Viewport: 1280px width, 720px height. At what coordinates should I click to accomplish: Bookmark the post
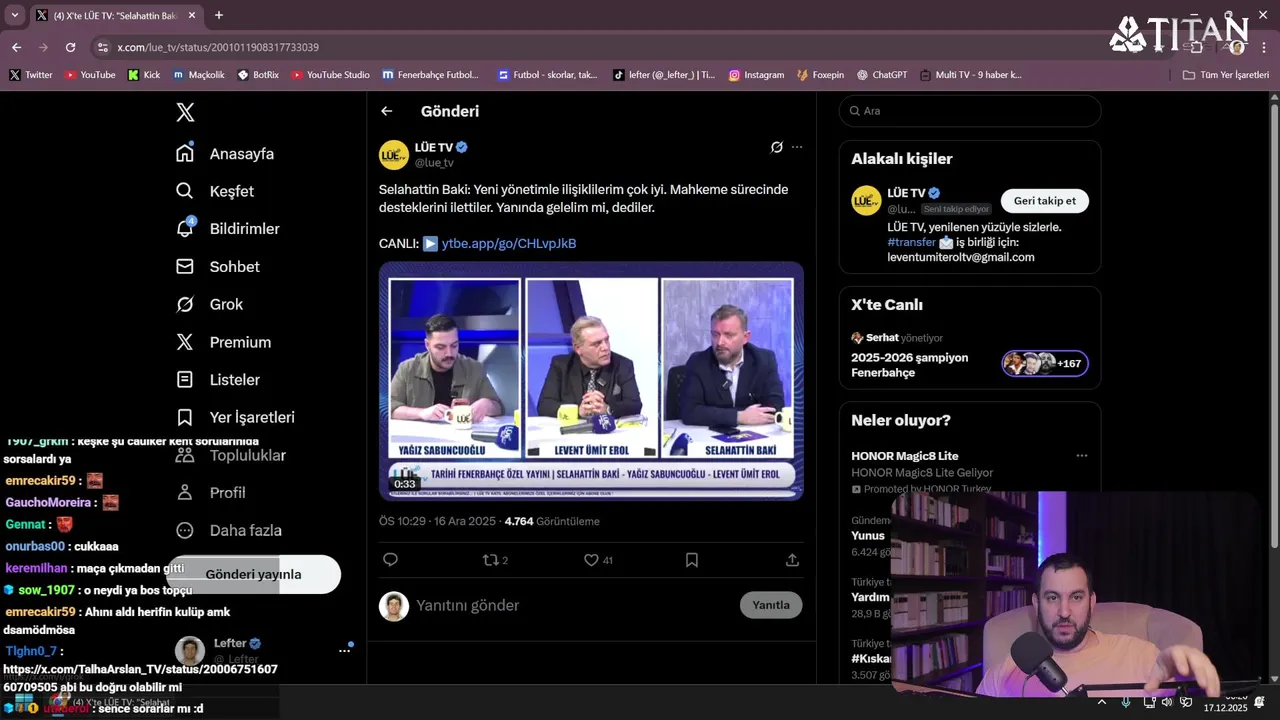click(691, 560)
